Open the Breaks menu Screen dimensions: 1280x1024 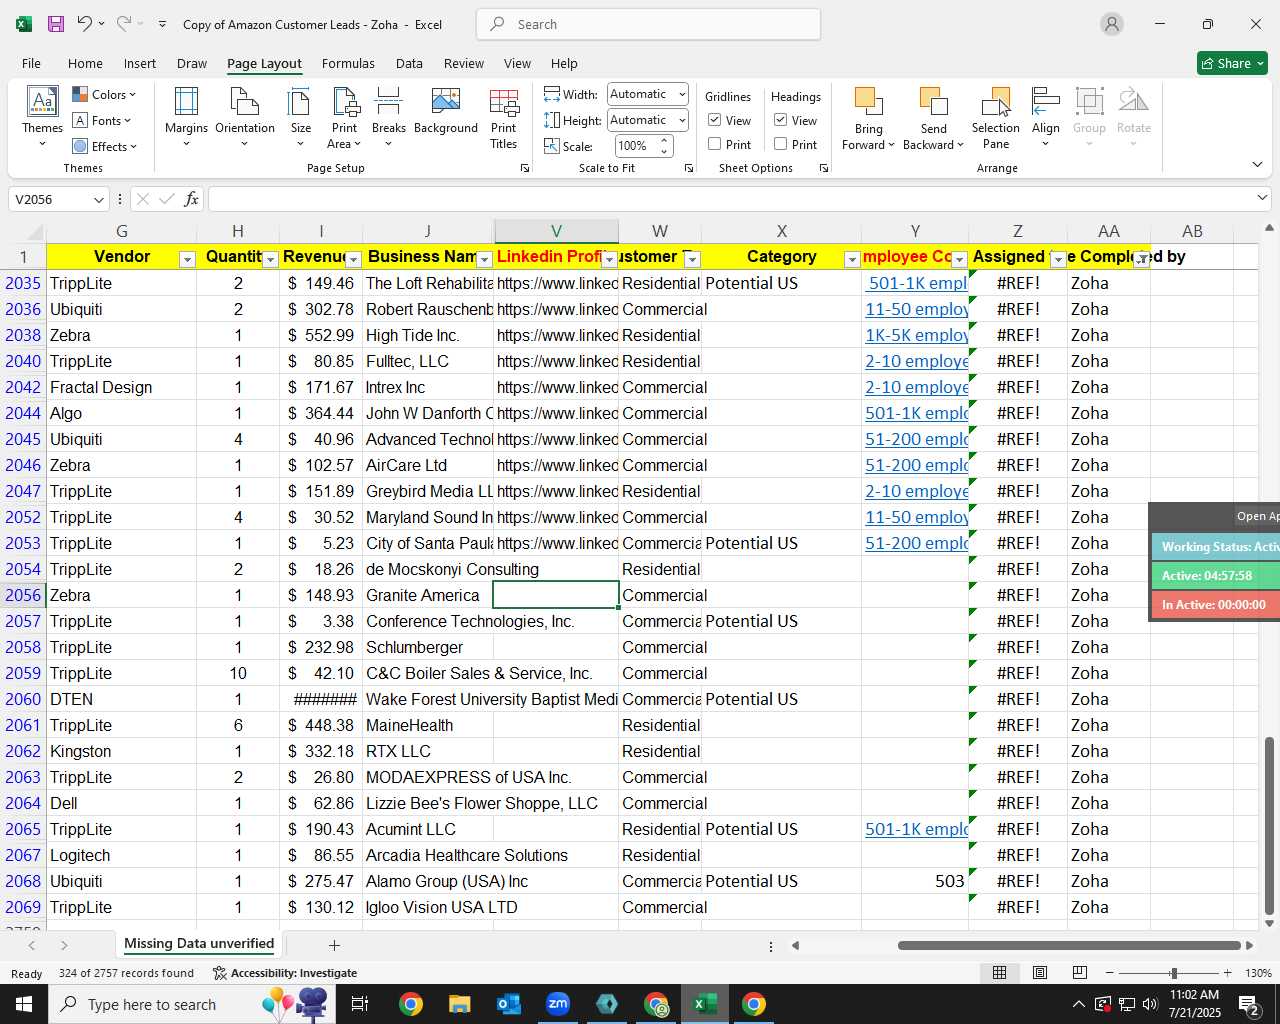[x=389, y=118]
